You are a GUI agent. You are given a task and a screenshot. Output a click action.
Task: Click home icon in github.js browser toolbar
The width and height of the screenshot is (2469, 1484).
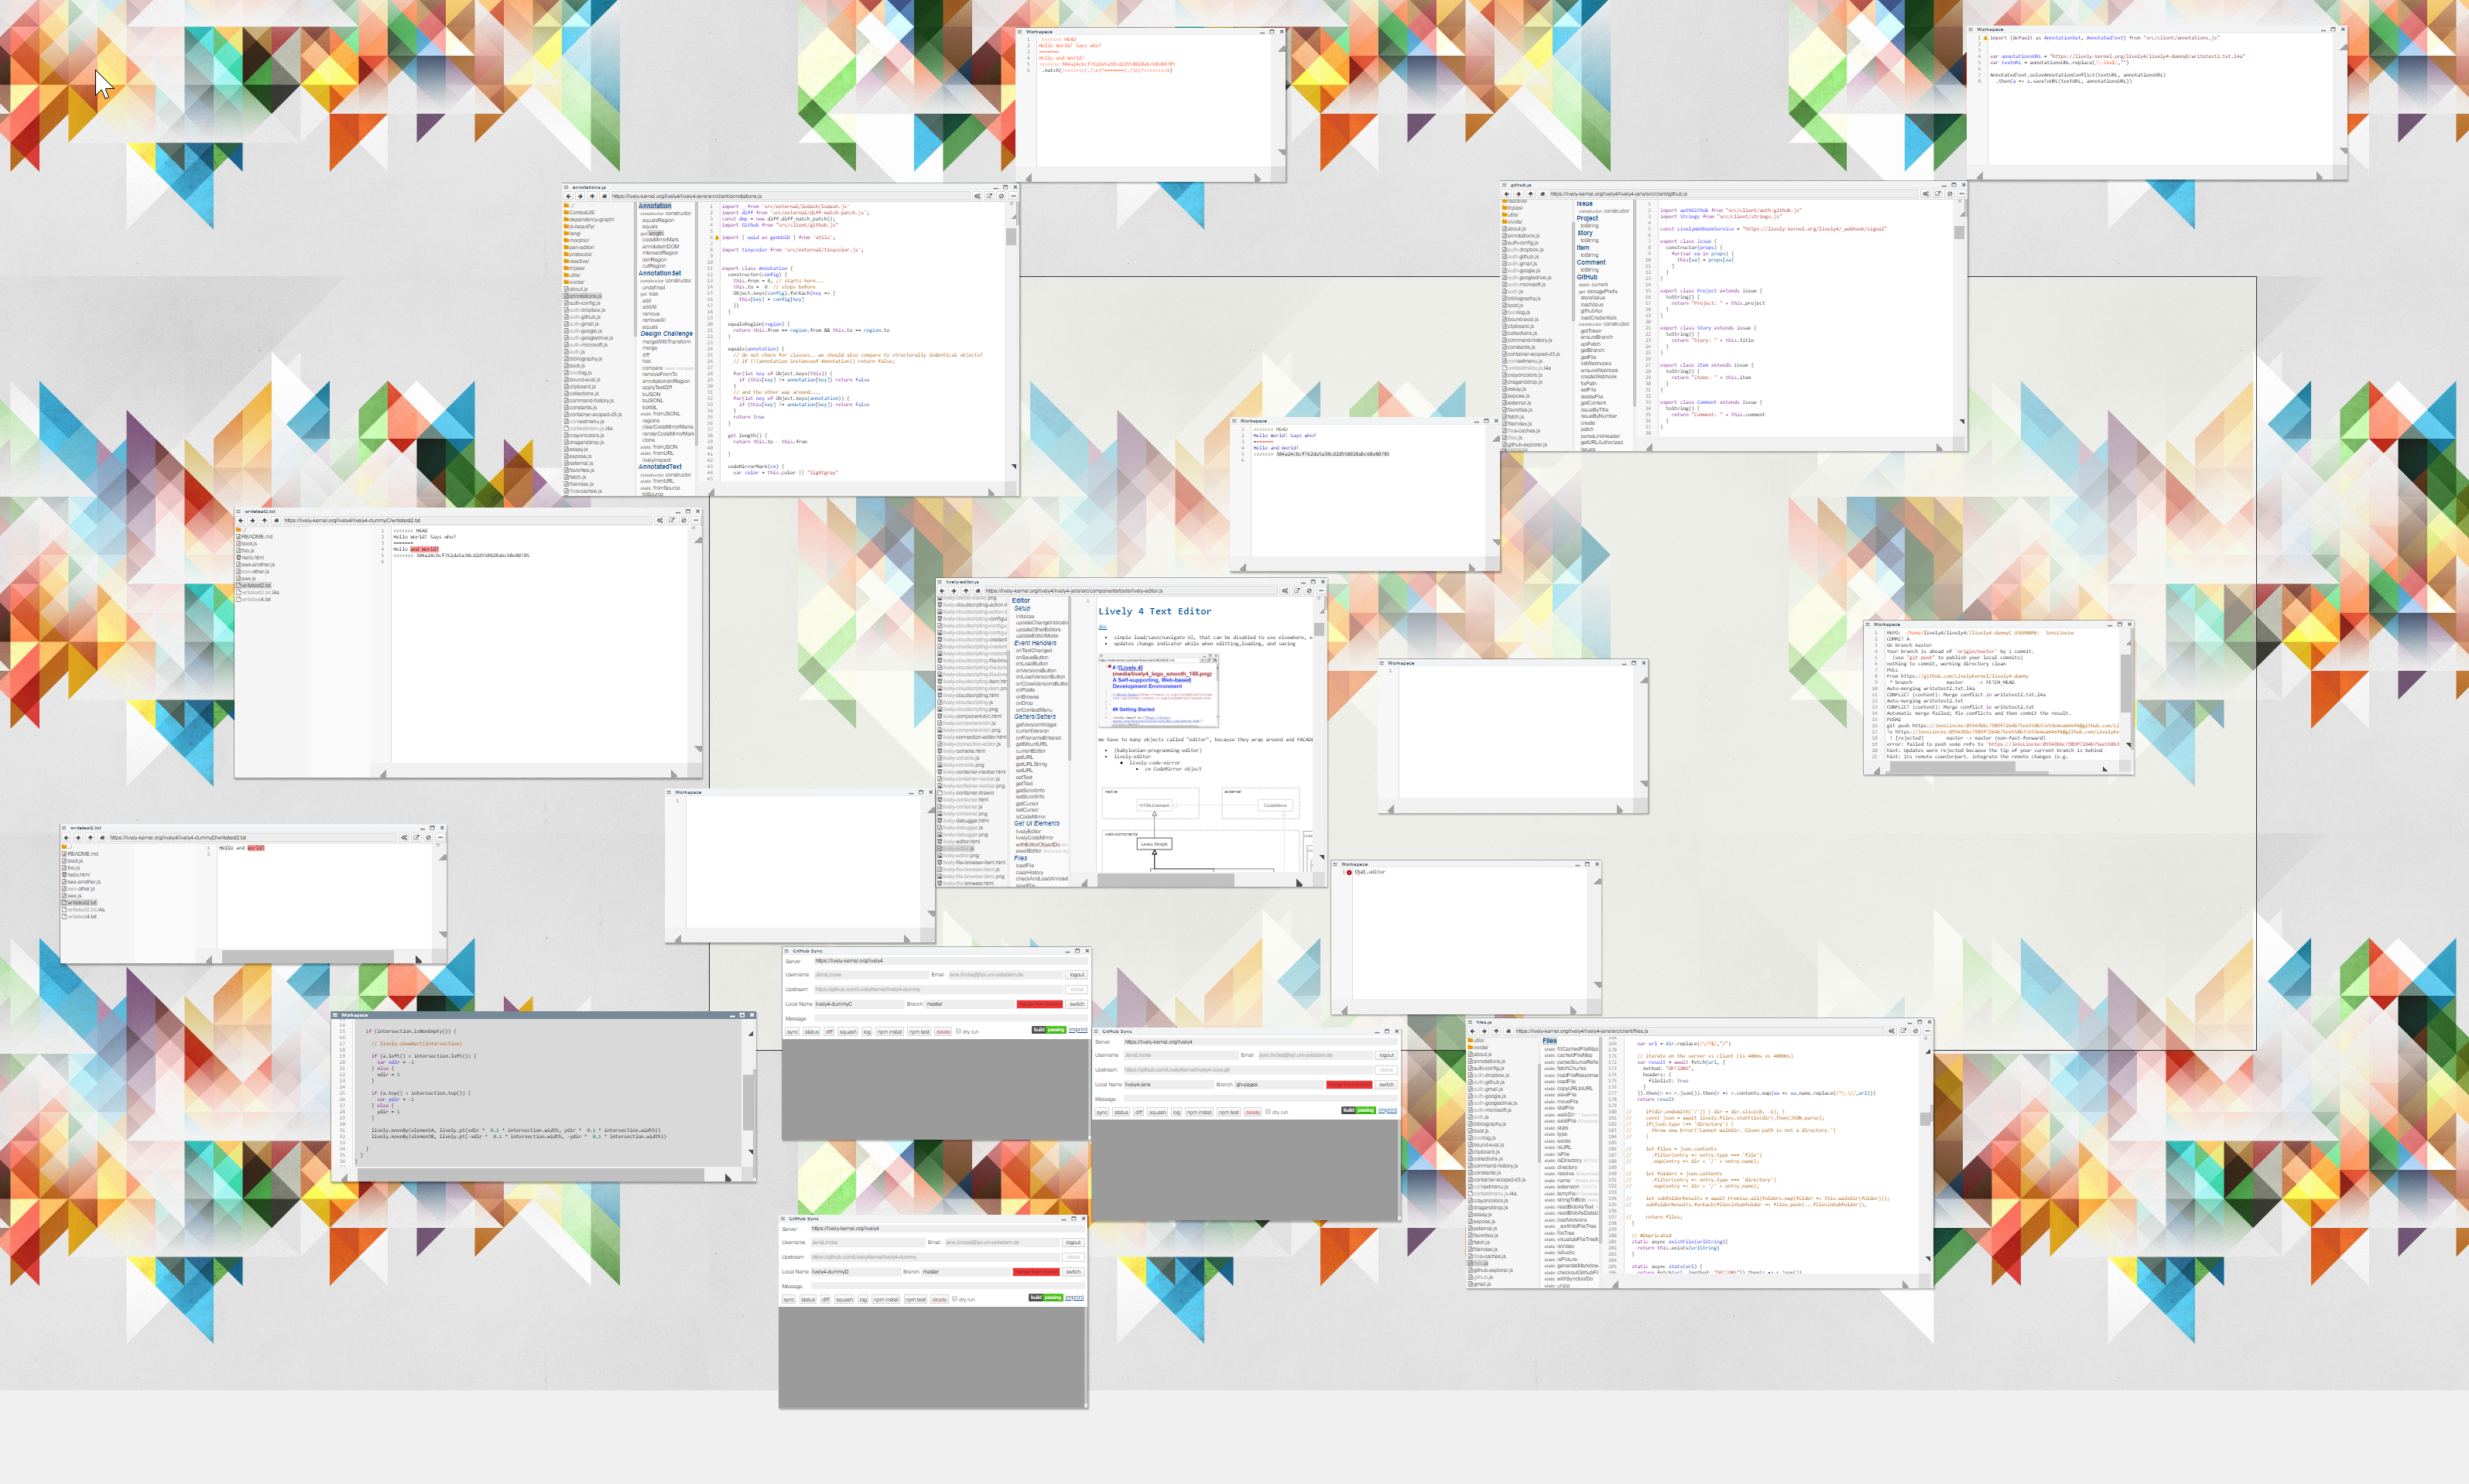click(1542, 194)
